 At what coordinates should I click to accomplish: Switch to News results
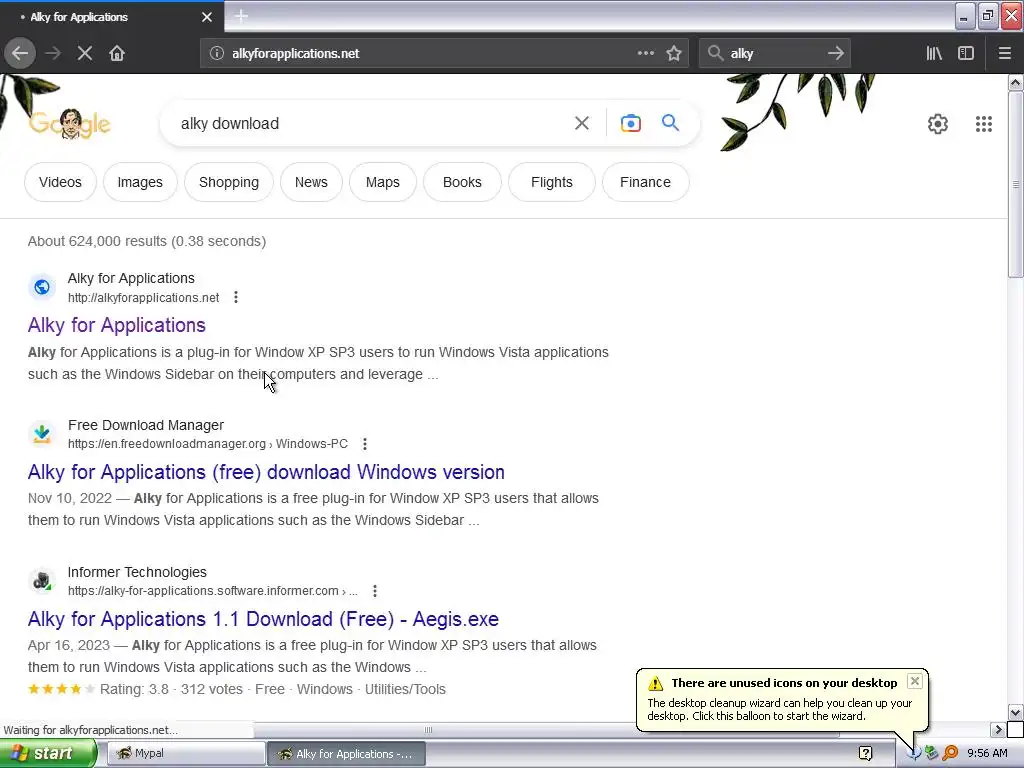click(x=311, y=182)
